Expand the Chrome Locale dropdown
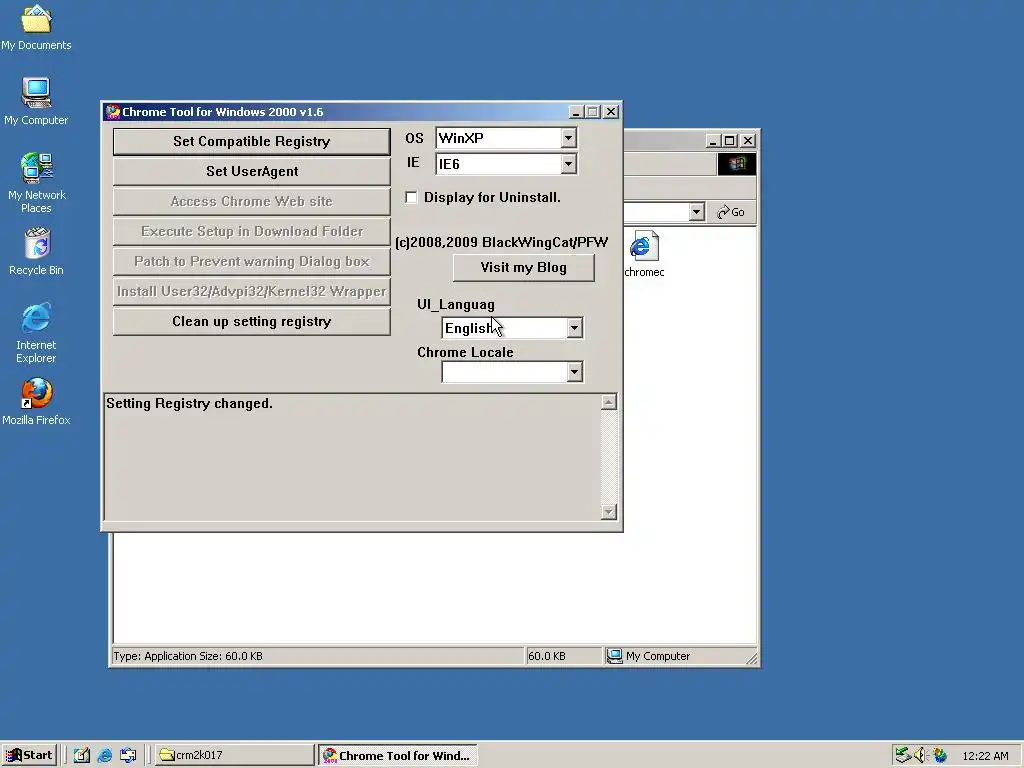 [574, 372]
